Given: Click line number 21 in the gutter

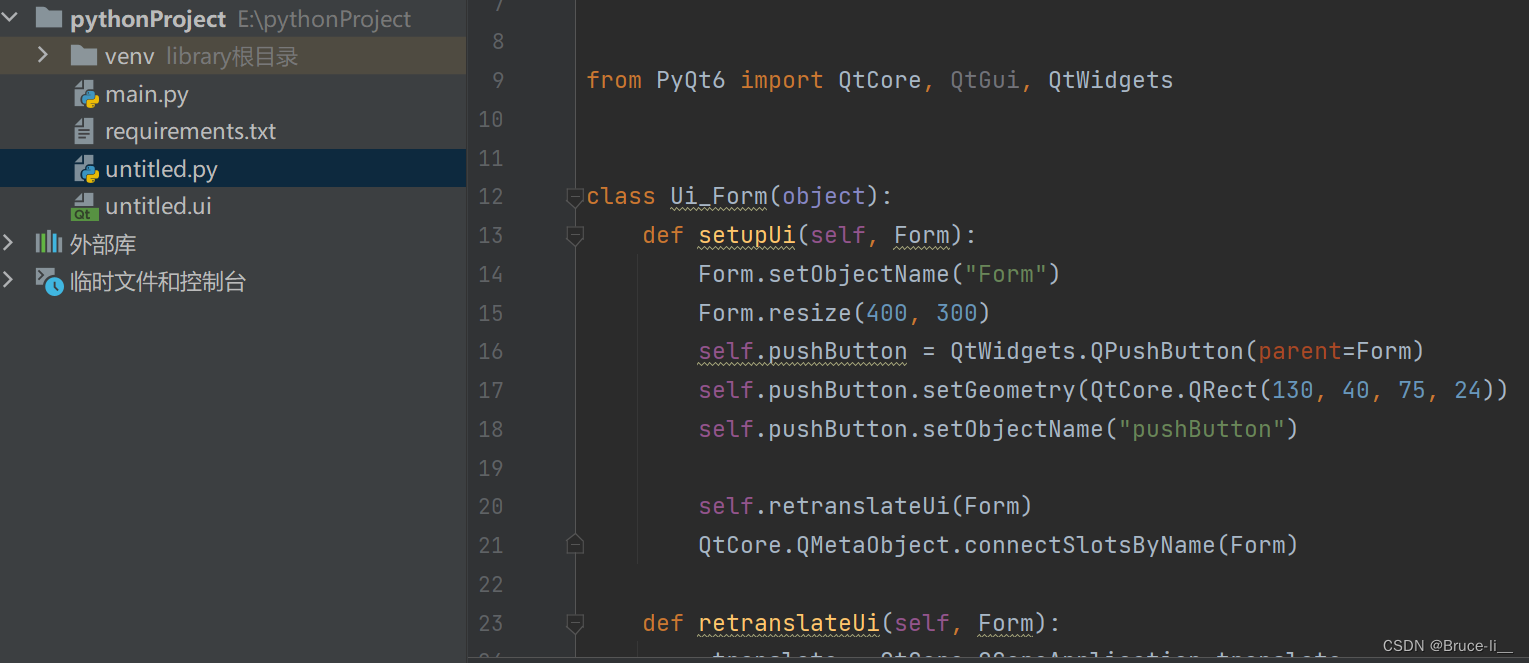Looking at the screenshot, I should [x=490, y=545].
